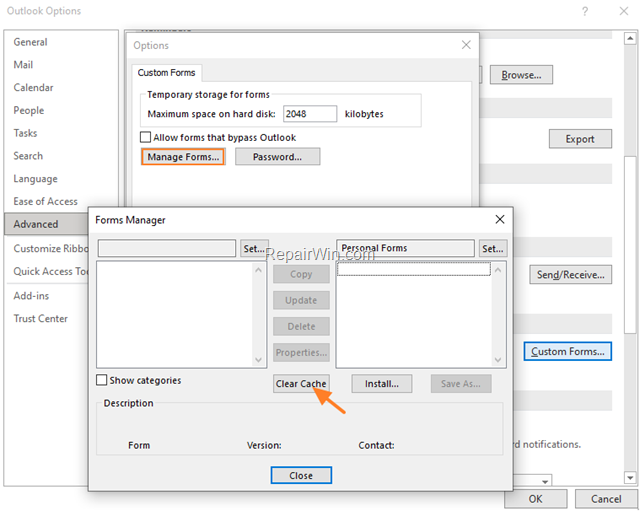The height and width of the screenshot is (511, 640).
Task: Click Send/Receive... in Outlook Options
Action: [570, 275]
